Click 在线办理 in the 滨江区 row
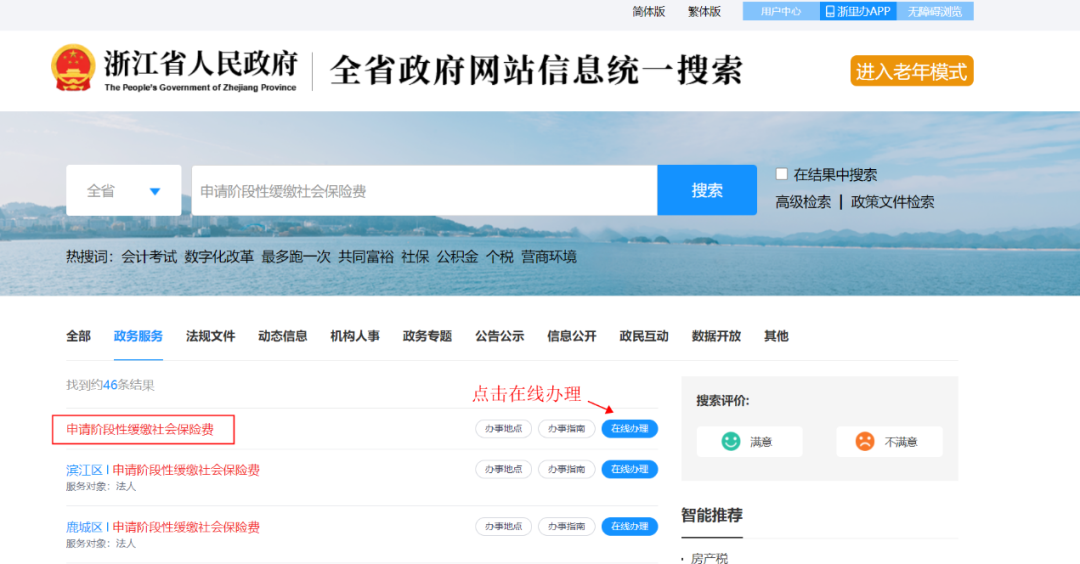Image resolution: width=1080 pixels, height=564 pixels. (630, 469)
